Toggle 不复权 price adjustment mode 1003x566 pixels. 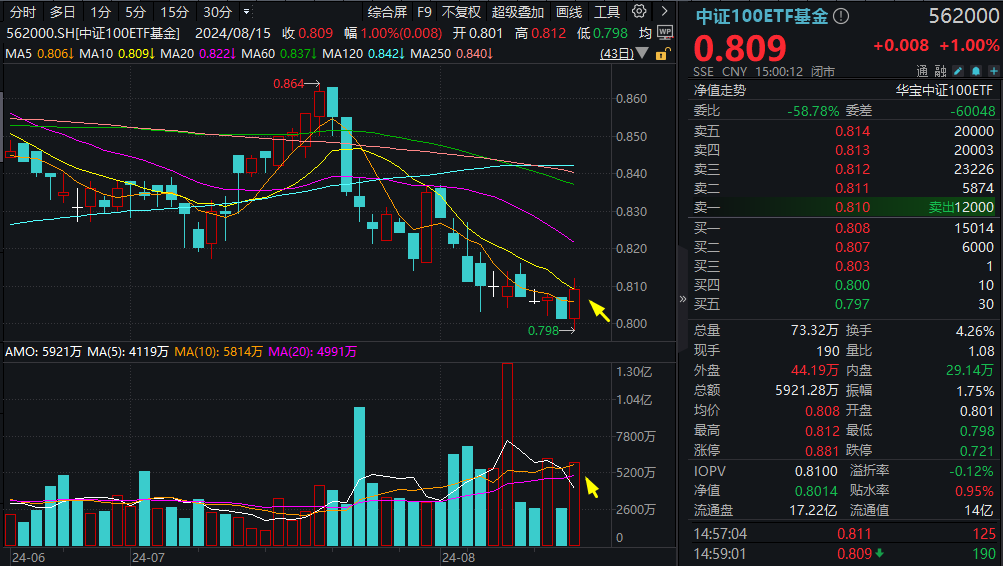[462, 12]
